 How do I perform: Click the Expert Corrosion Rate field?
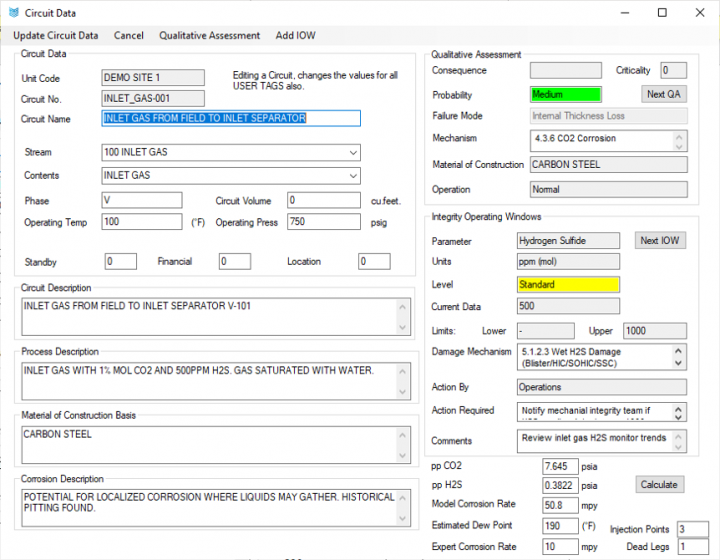point(560,547)
